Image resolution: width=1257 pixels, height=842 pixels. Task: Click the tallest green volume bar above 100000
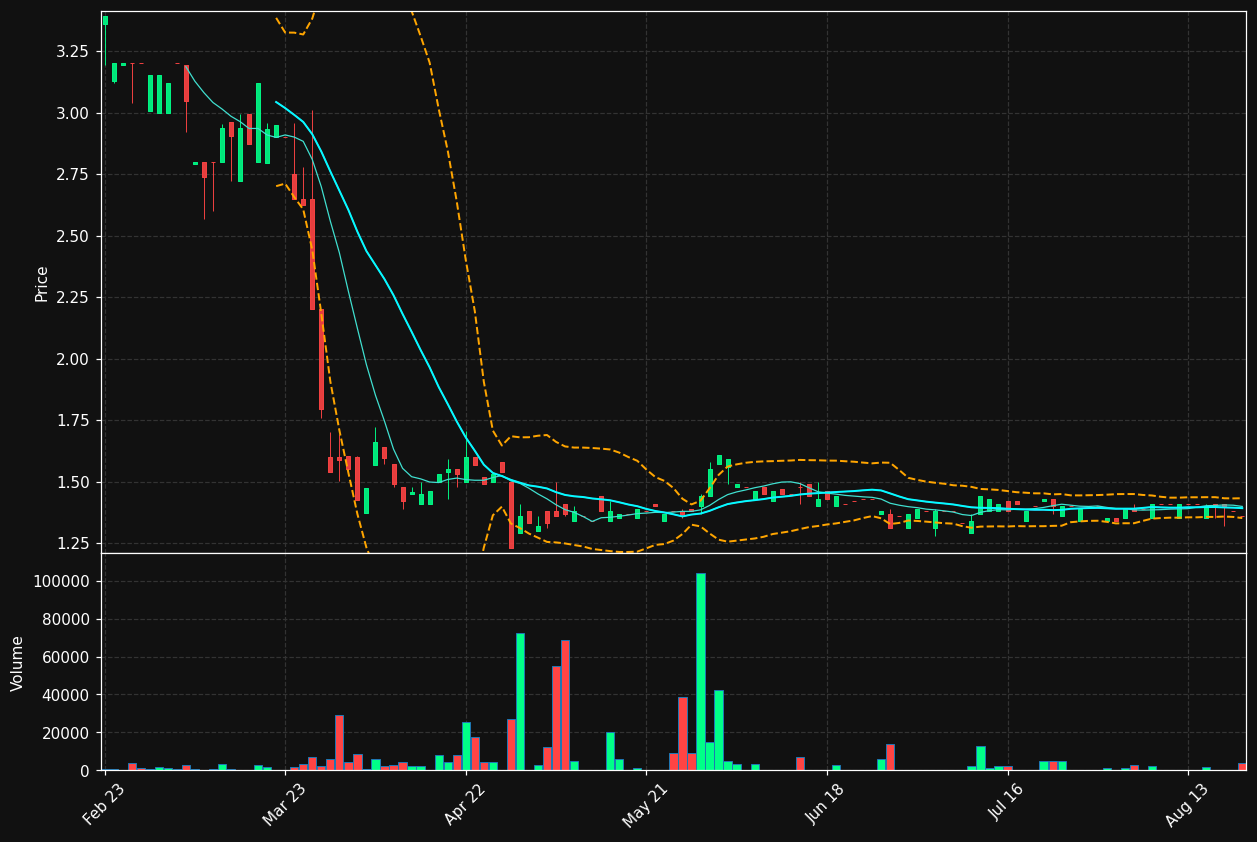coord(701,672)
